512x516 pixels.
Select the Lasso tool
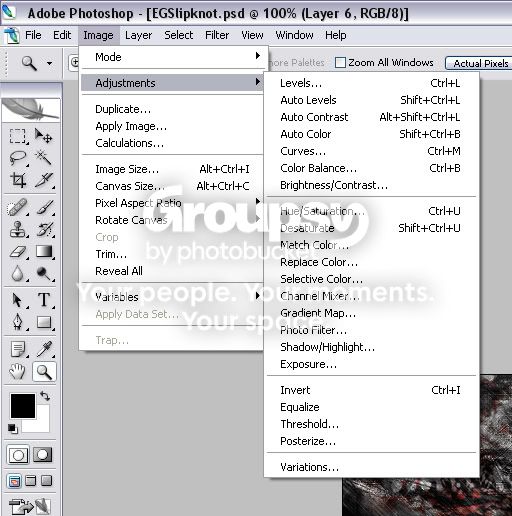pos(17,158)
